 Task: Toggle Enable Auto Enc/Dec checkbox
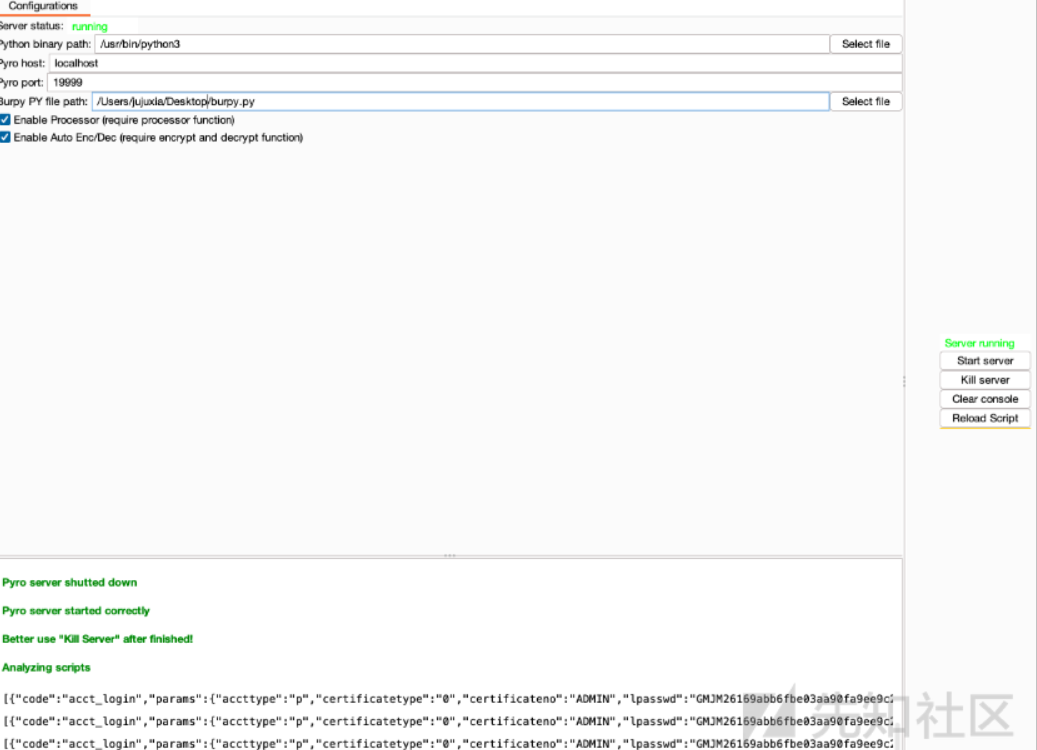(5, 138)
